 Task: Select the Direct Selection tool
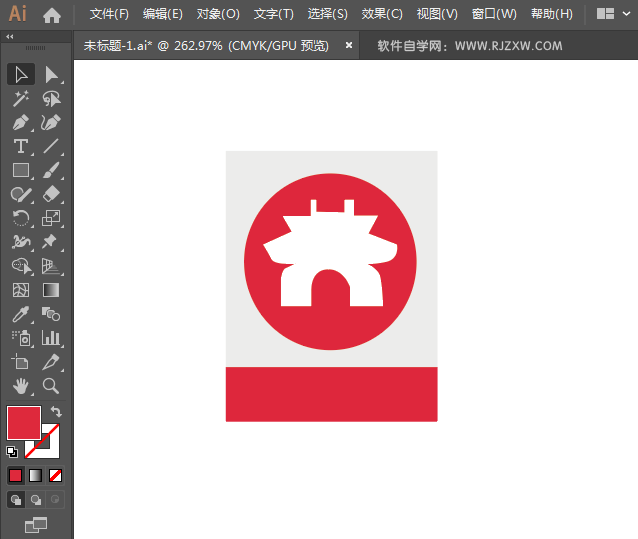click(x=51, y=75)
